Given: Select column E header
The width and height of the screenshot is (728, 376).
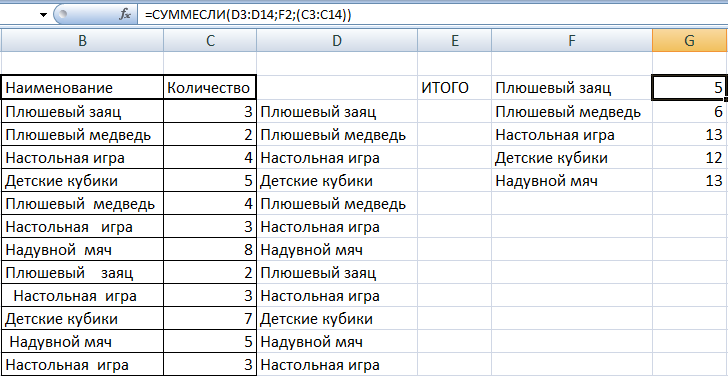Looking at the screenshot, I should point(455,41).
